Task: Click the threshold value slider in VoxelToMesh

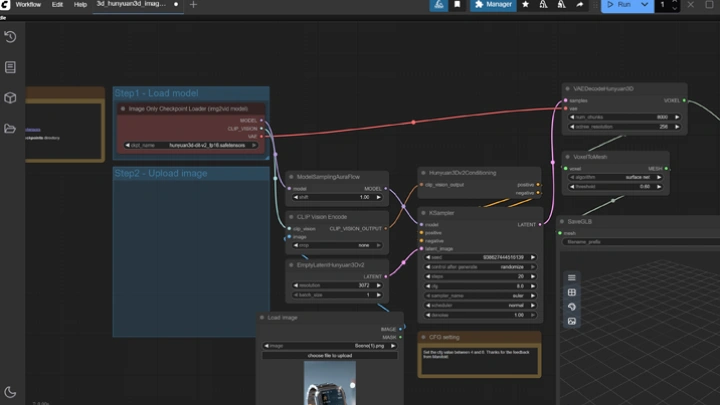Action: click(x=615, y=187)
